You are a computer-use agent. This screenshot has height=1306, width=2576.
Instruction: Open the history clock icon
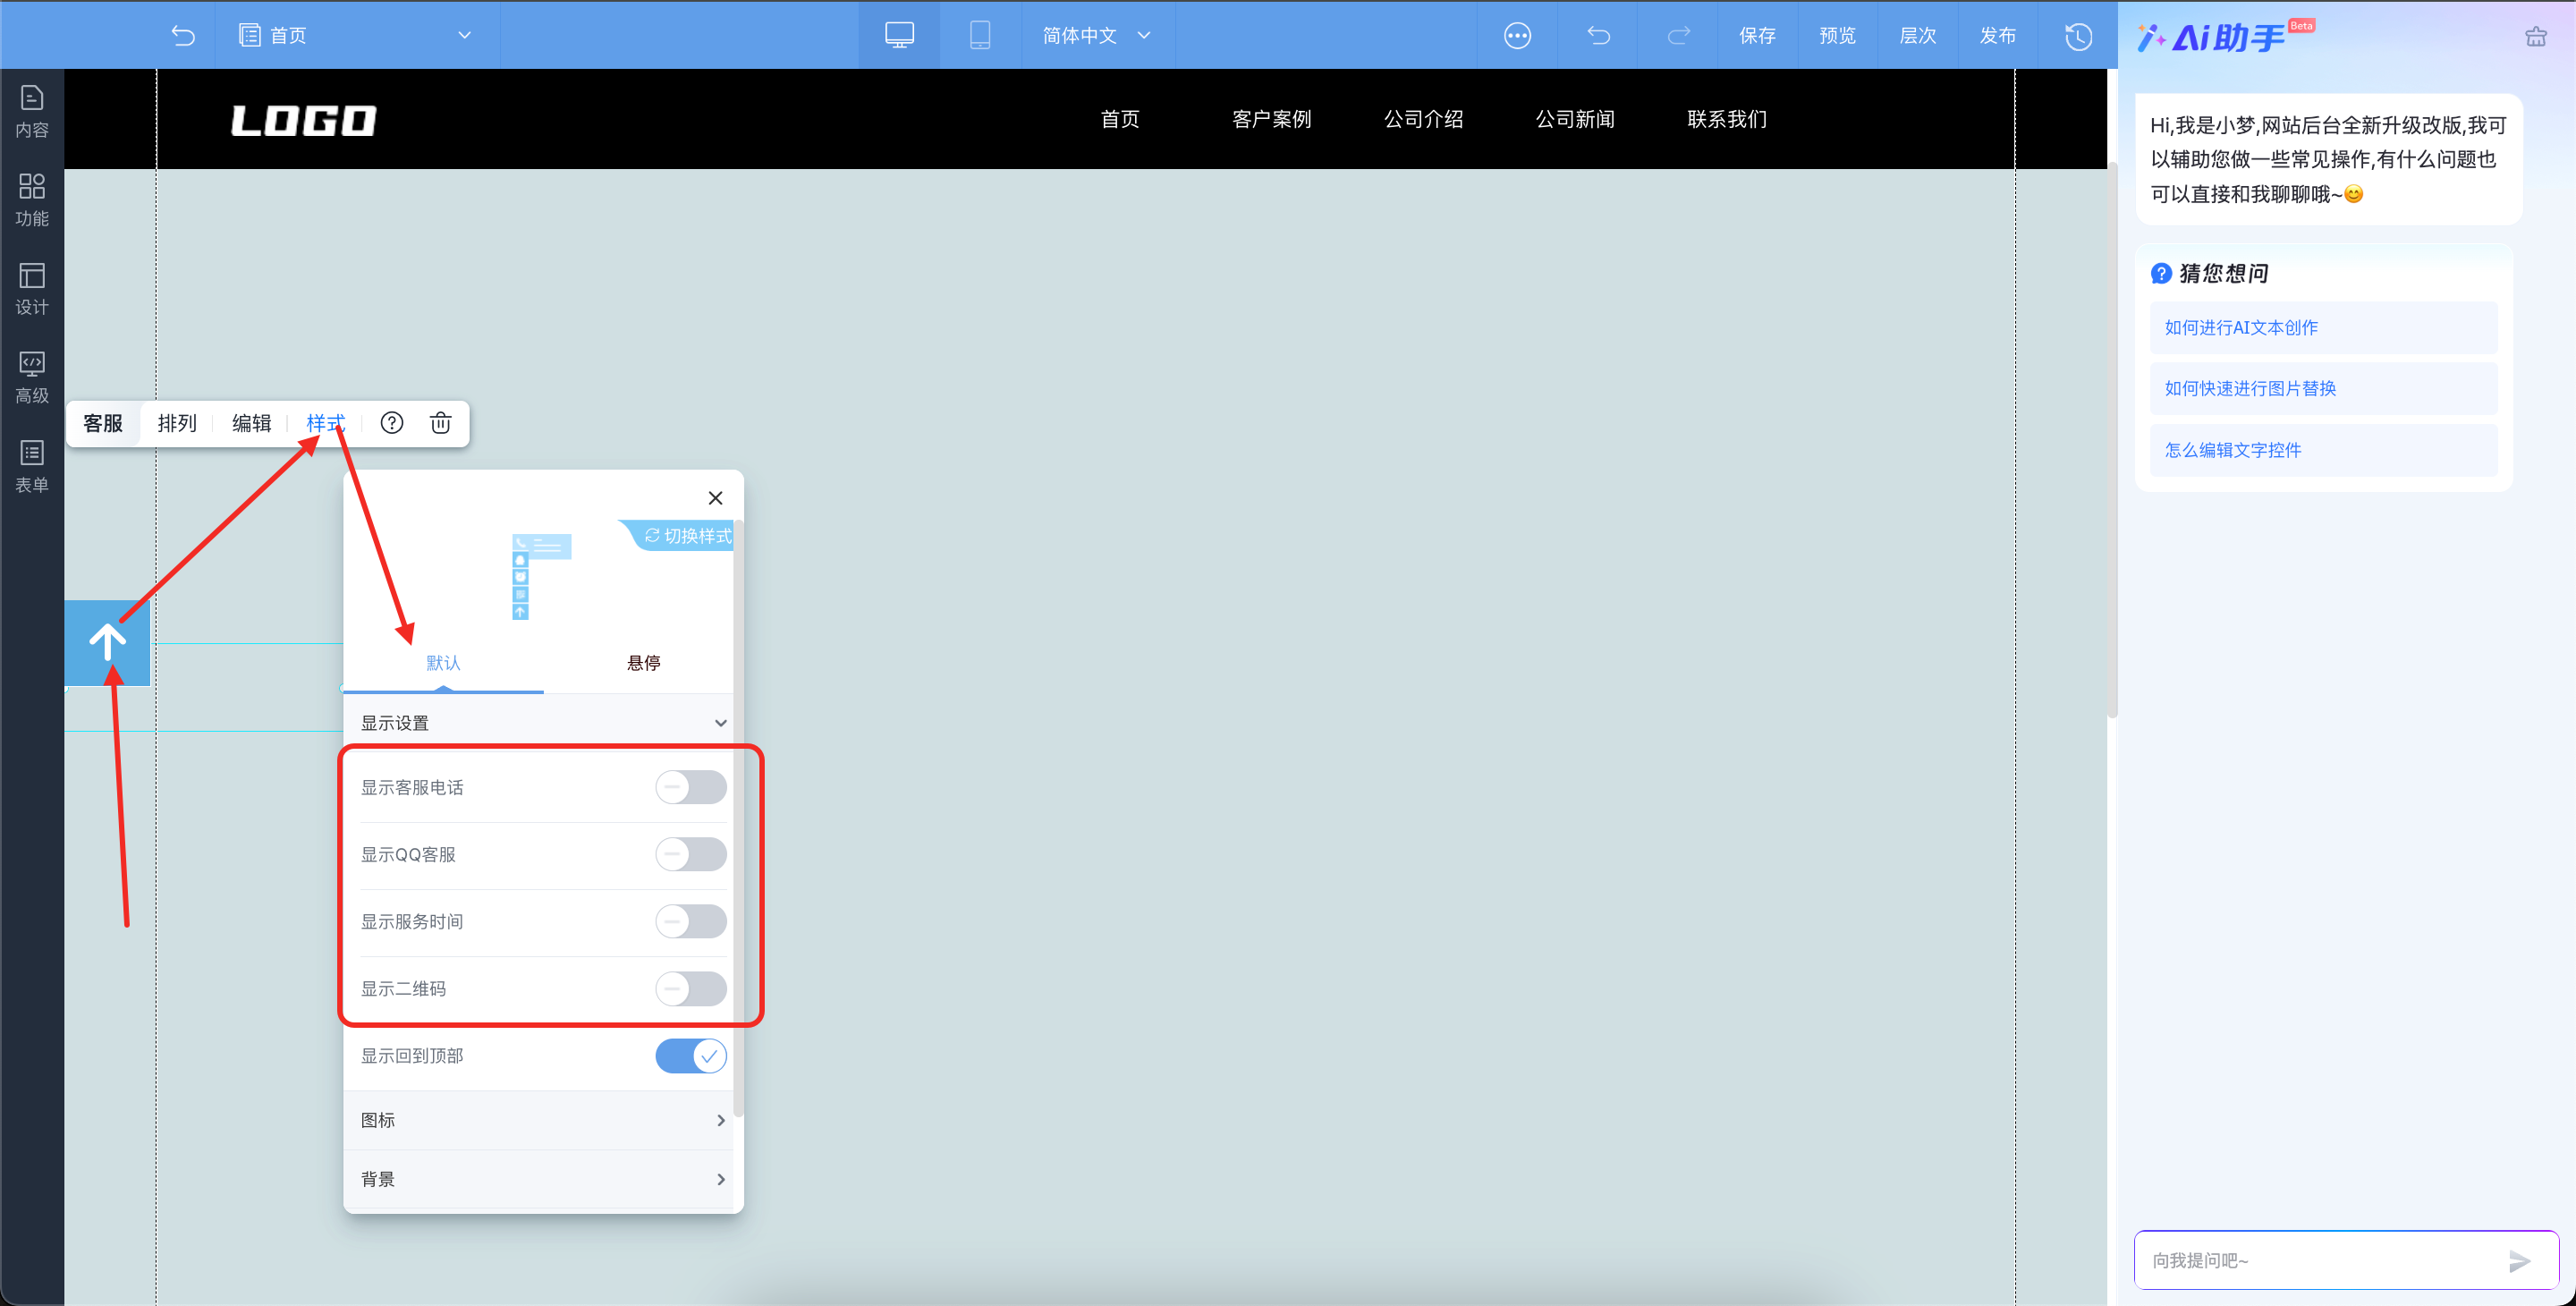click(2078, 36)
